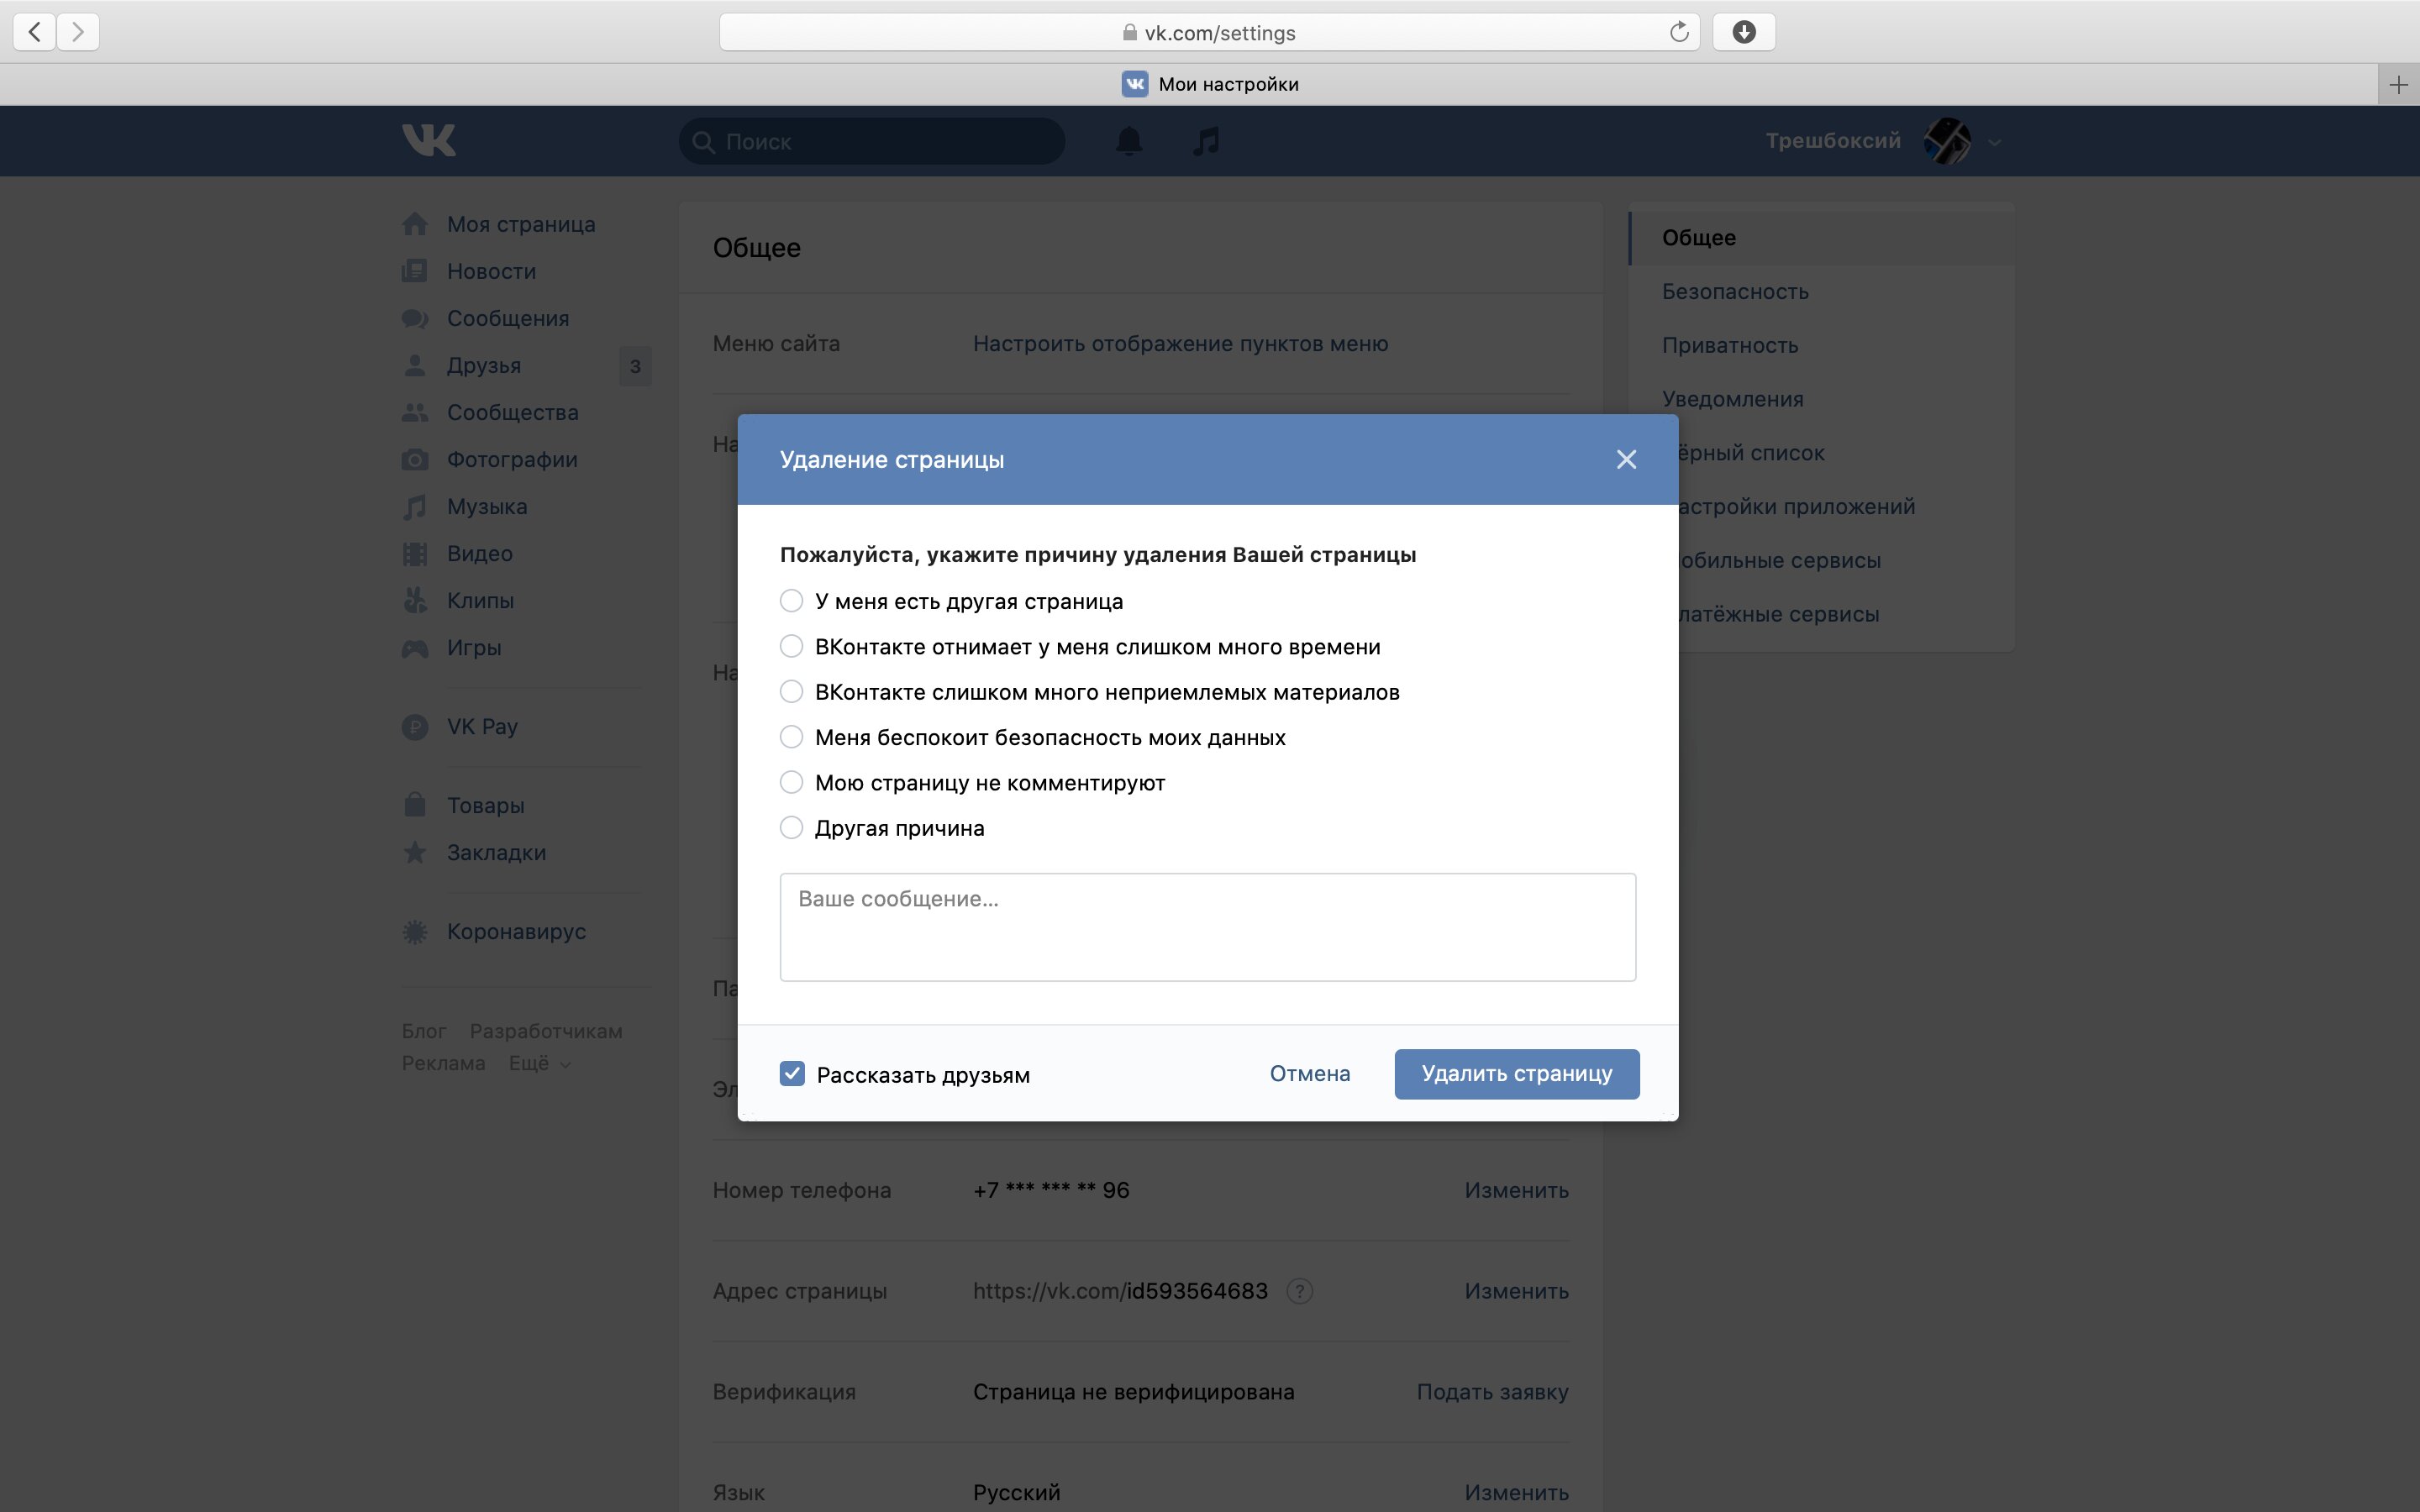Close the Удаление страницы dialog

(1626, 459)
